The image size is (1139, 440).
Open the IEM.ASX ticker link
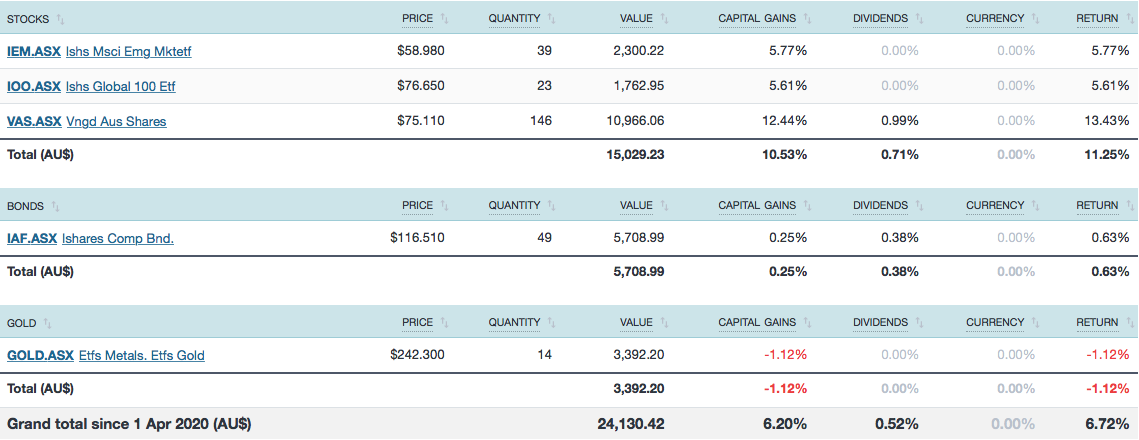[x=34, y=52]
